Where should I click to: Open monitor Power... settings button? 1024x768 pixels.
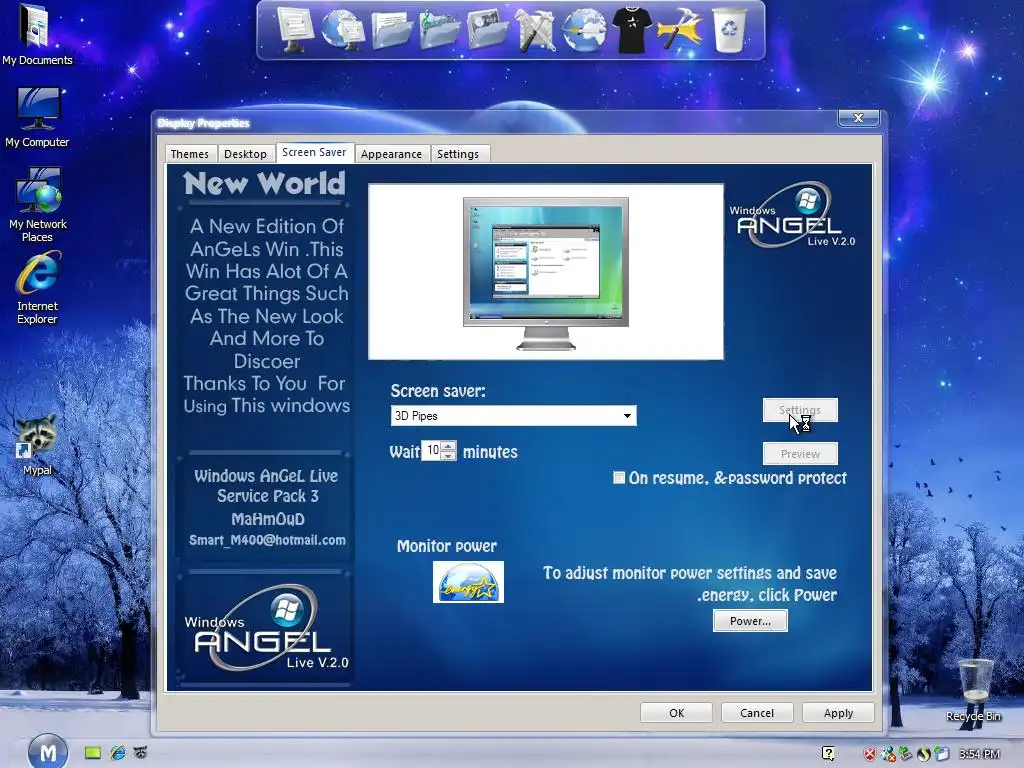(x=750, y=621)
